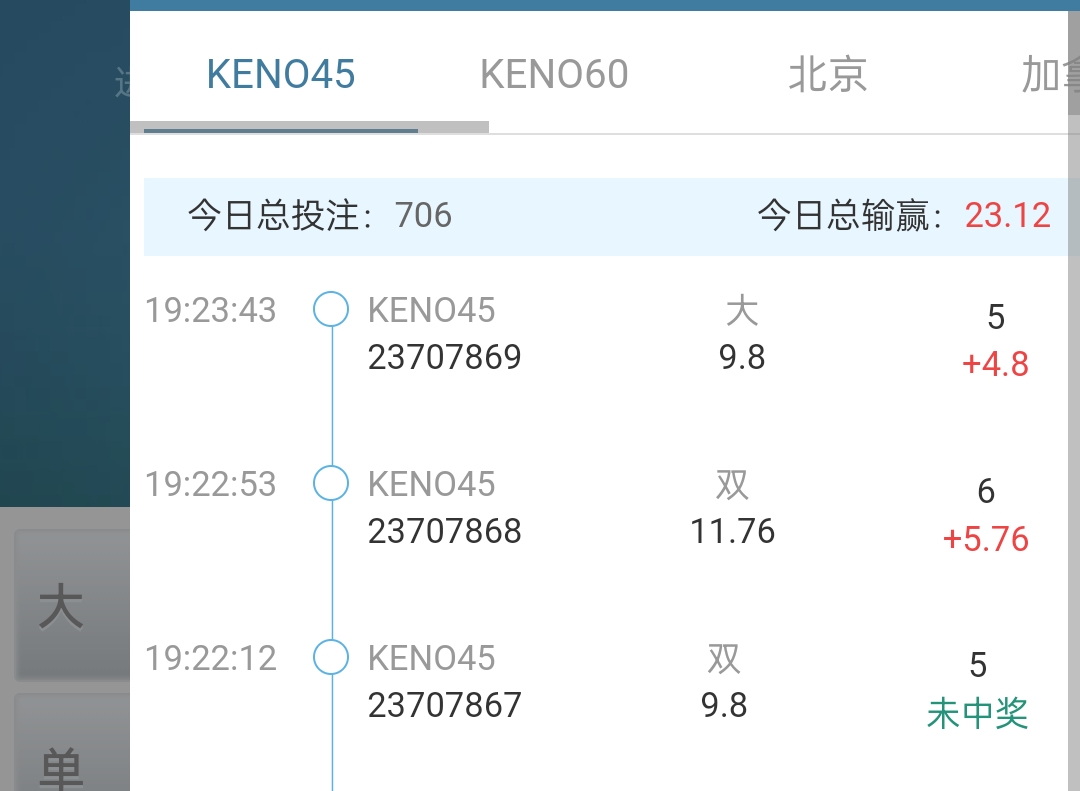Click the vertical scrollbar at the right edge
Viewport: 1080px width, 791px height.
pos(1074,60)
